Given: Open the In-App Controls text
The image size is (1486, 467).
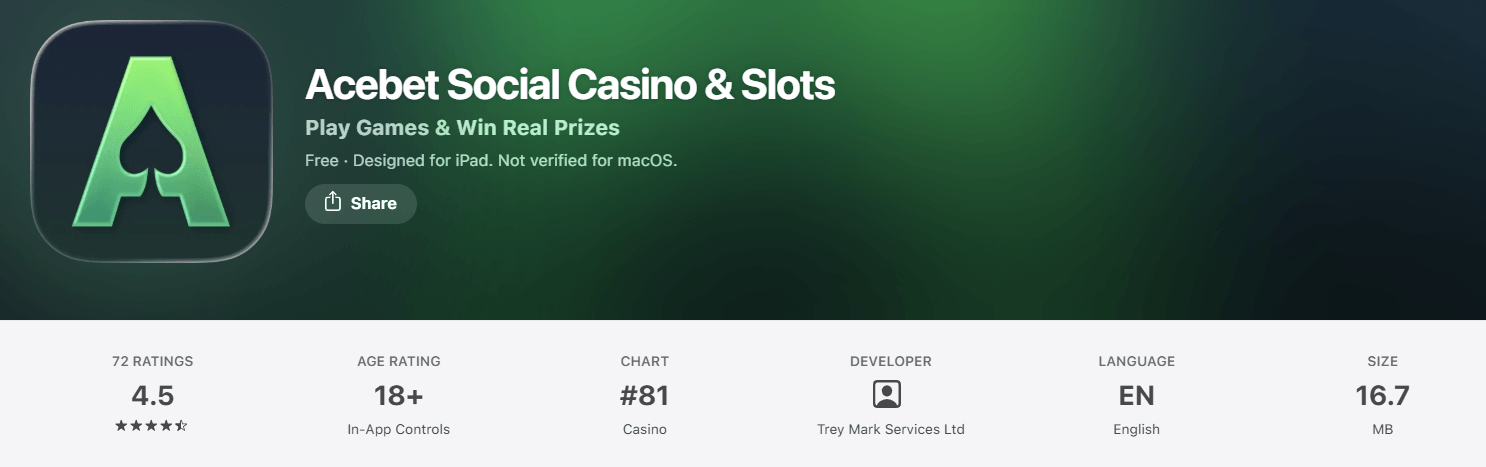Looking at the screenshot, I should click(399, 429).
